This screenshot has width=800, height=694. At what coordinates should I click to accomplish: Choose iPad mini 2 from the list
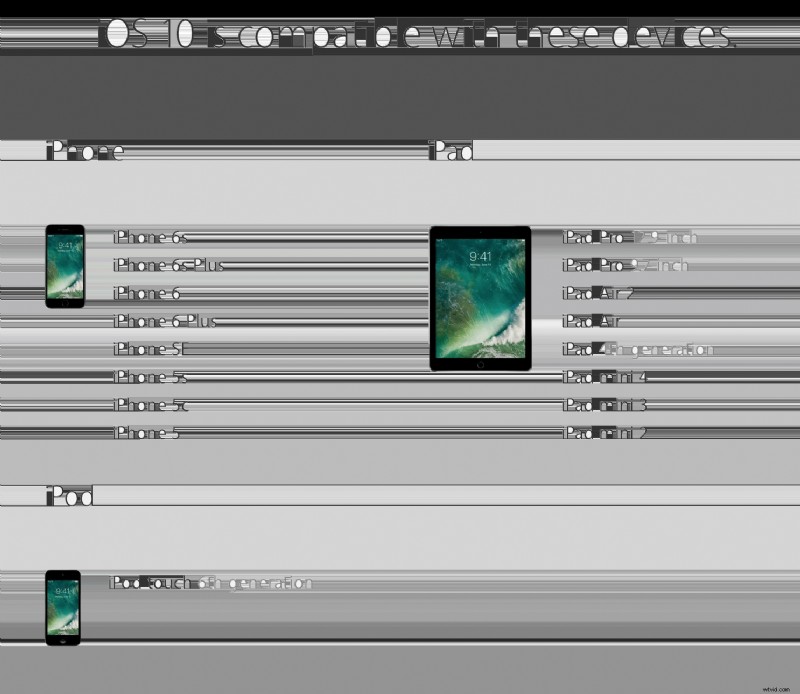tap(606, 433)
